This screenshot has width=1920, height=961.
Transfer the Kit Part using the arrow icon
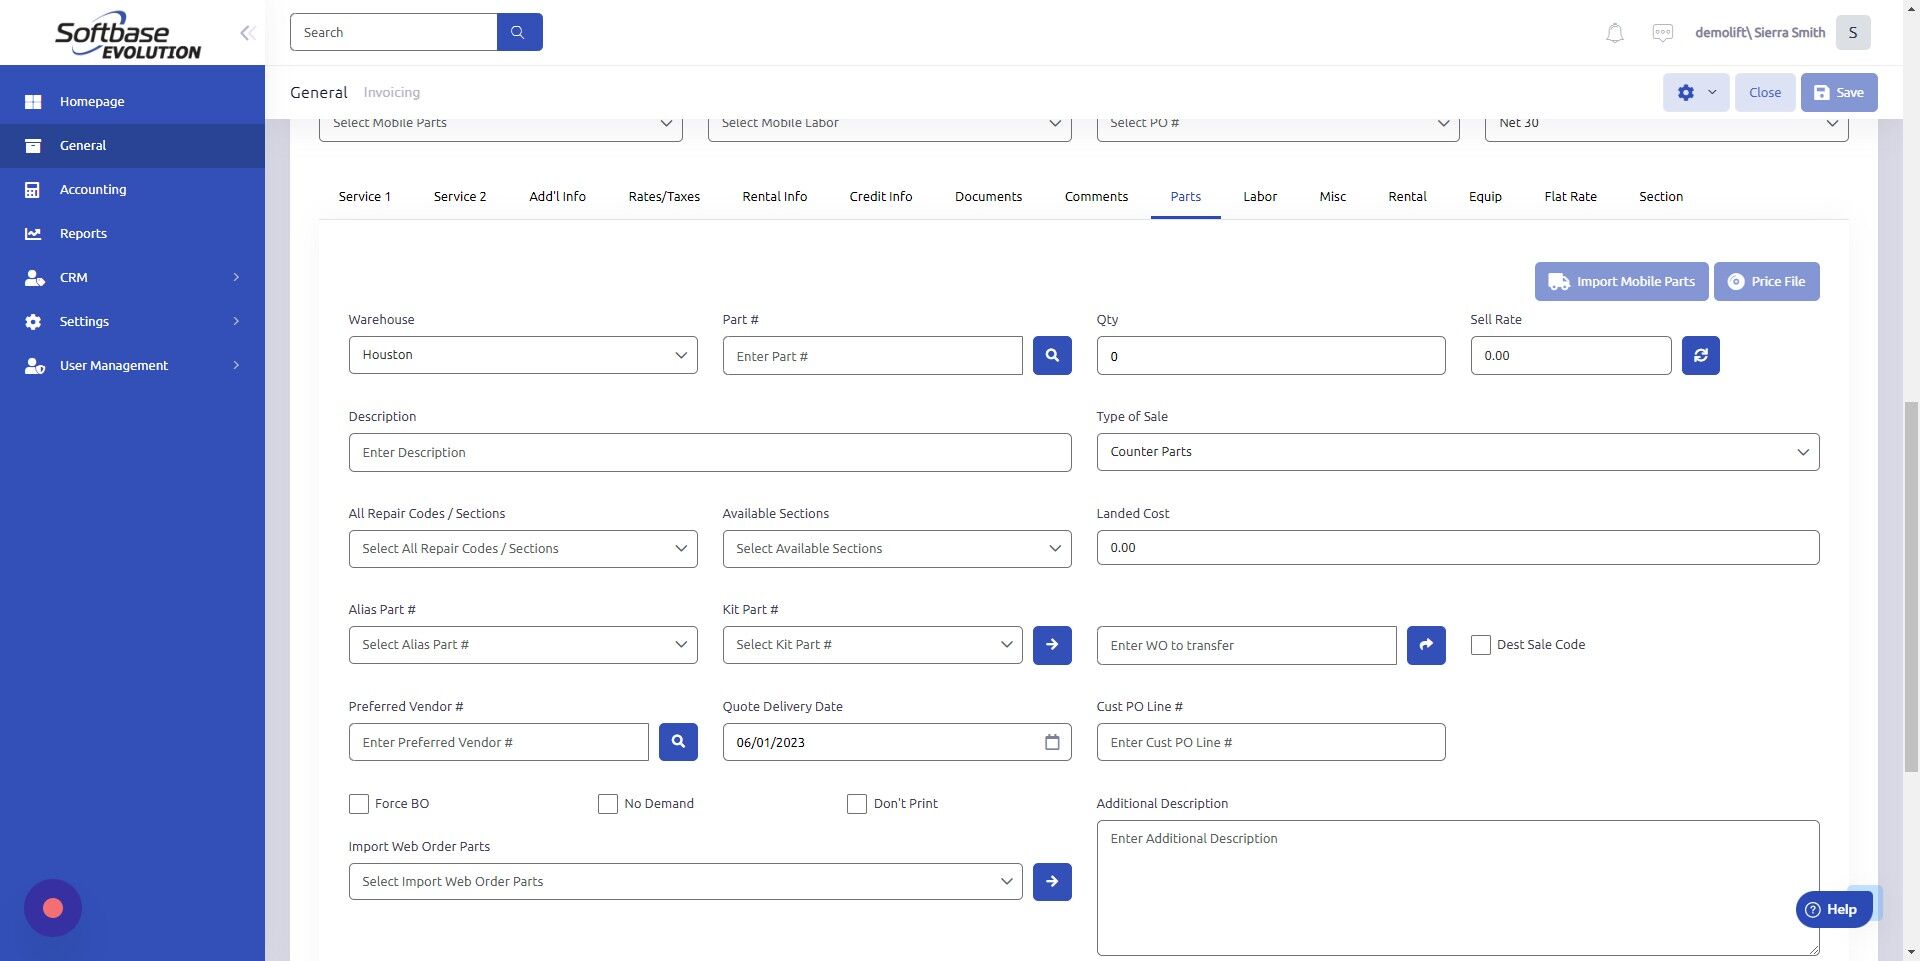1051,645
